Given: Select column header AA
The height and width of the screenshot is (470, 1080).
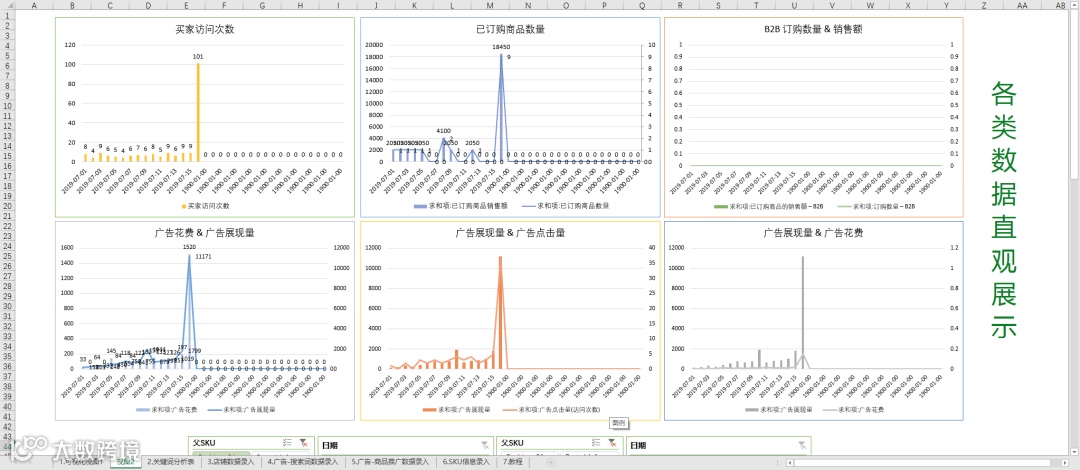Looking at the screenshot, I should coord(1022,5).
